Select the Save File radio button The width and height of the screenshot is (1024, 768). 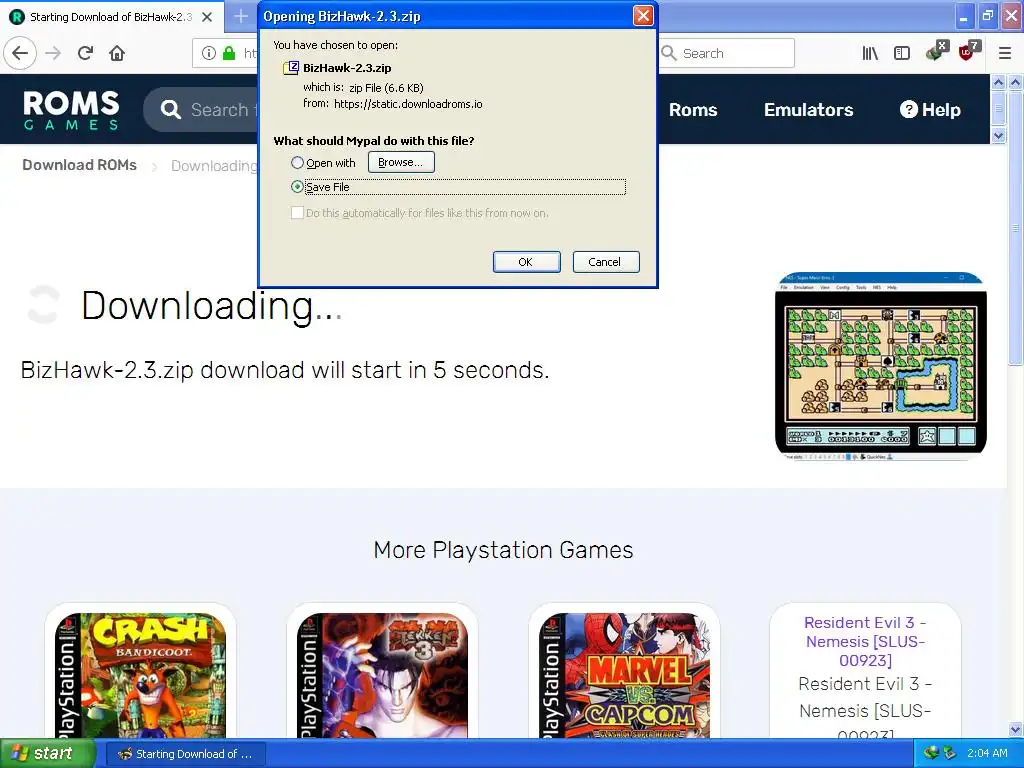pyautogui.click(x=297, y=187)
